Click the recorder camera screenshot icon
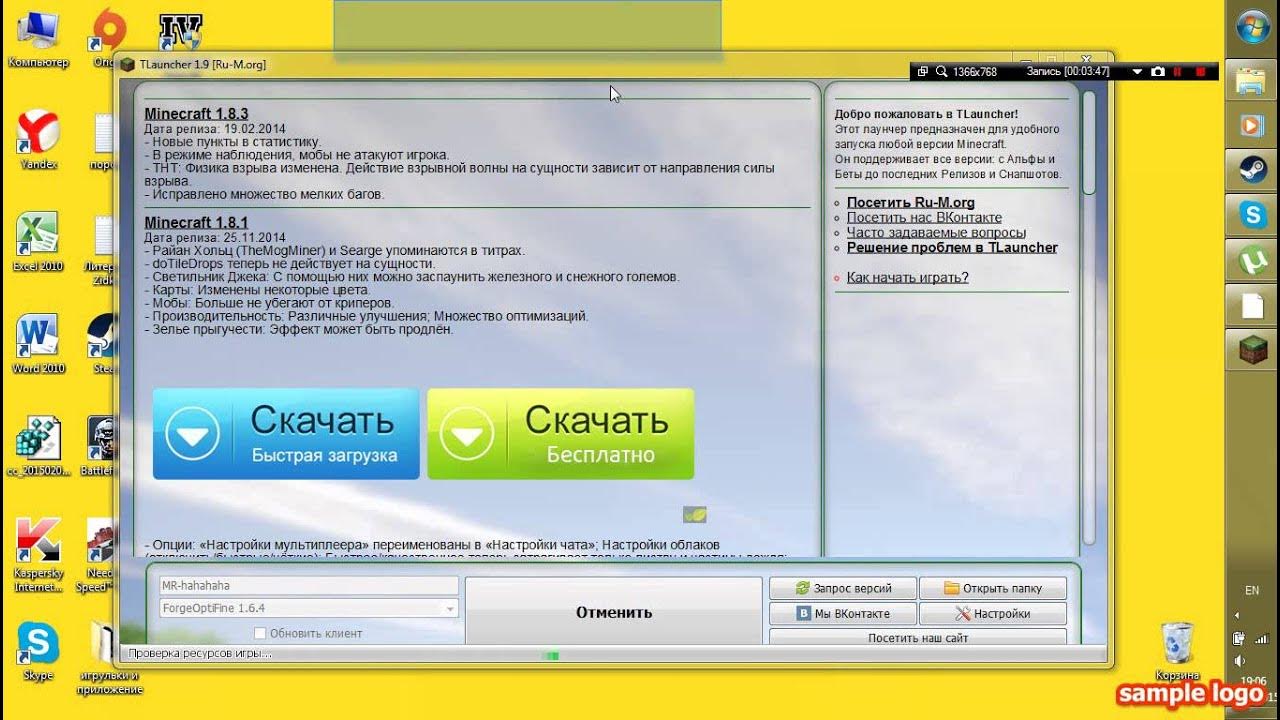Screen dimensions: 1280x720 [1158, 72]
